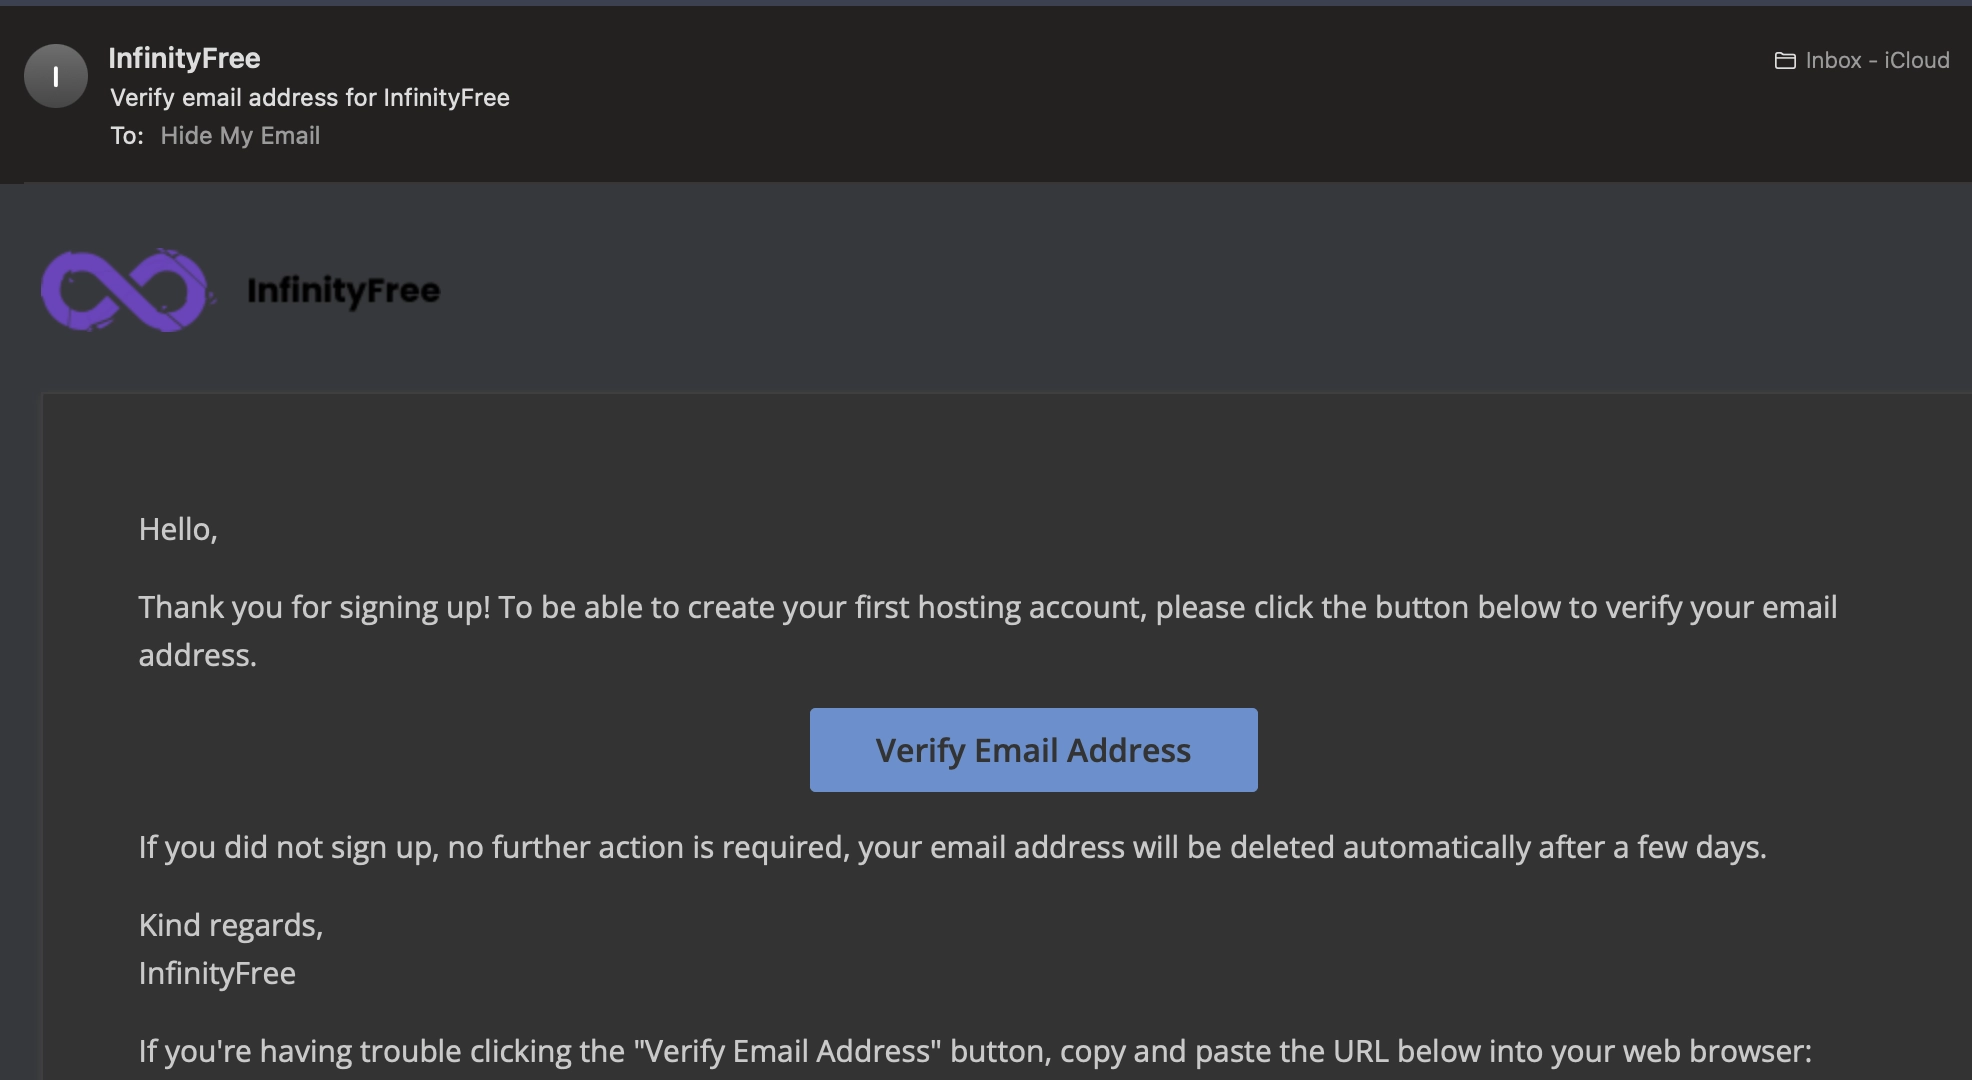Click the InfinityFree sender name in header
Image resolution: width=1972 pixels, height=1080 pixels.
[x=184, y=59]
